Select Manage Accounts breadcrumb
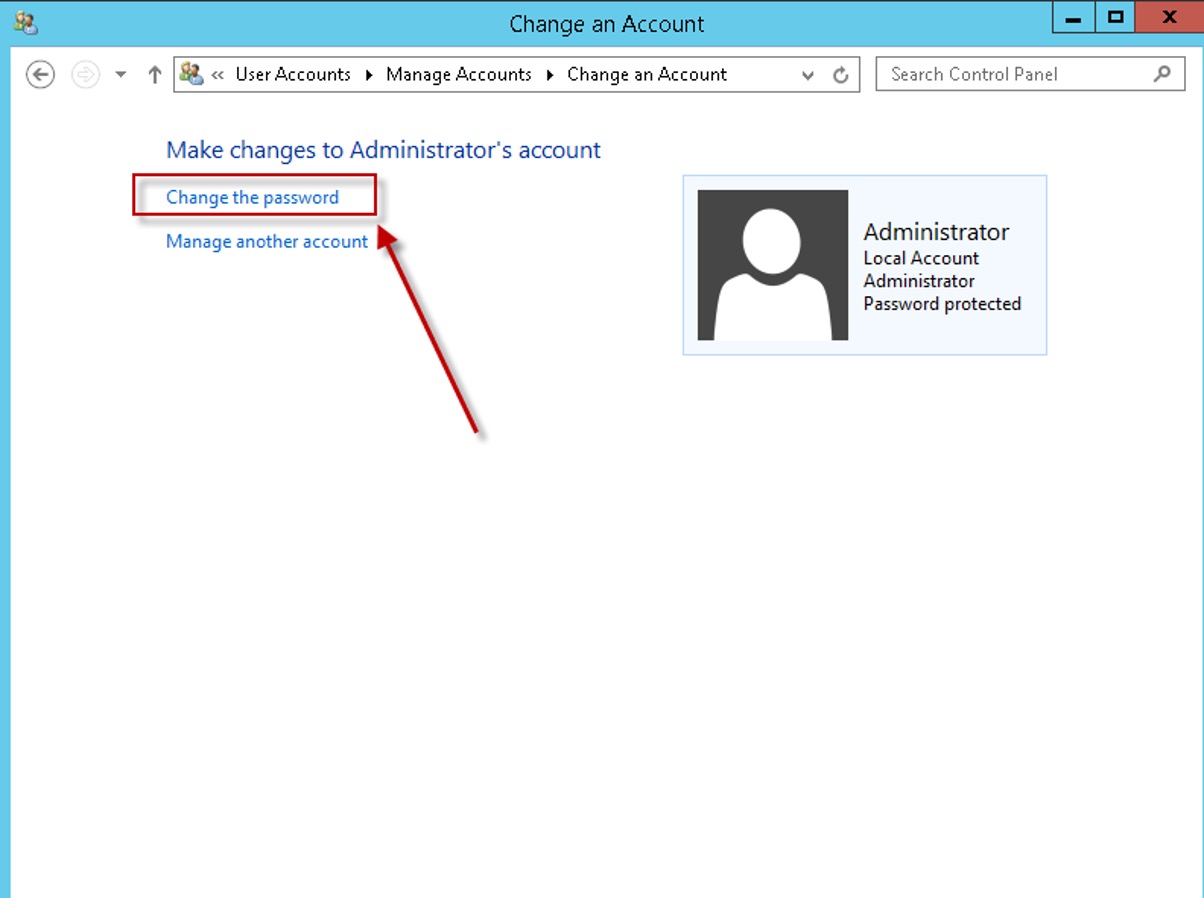The image size is (1204, 898). 459,74
